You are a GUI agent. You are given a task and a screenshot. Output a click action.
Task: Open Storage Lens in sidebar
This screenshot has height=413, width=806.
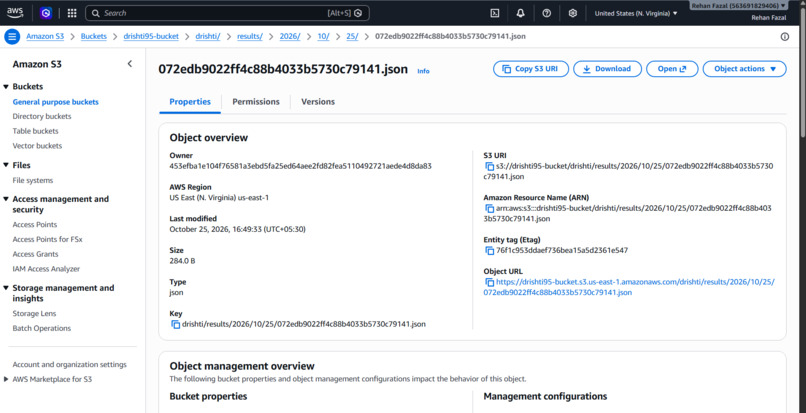pyautogui.click(x=34, y=314)
